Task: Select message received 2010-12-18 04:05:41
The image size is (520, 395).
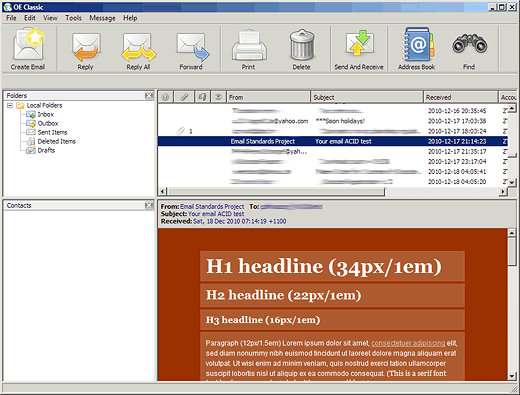Action: (x=333, y=172)
